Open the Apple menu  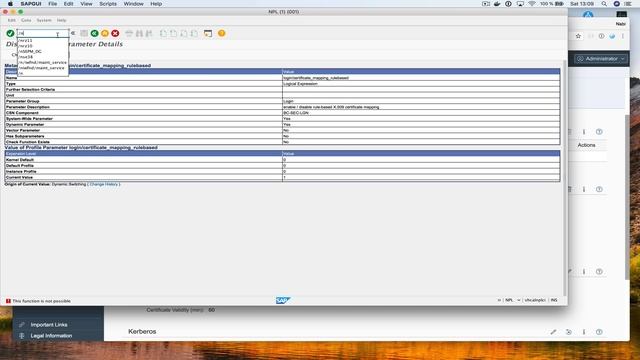tap(10, 4)
